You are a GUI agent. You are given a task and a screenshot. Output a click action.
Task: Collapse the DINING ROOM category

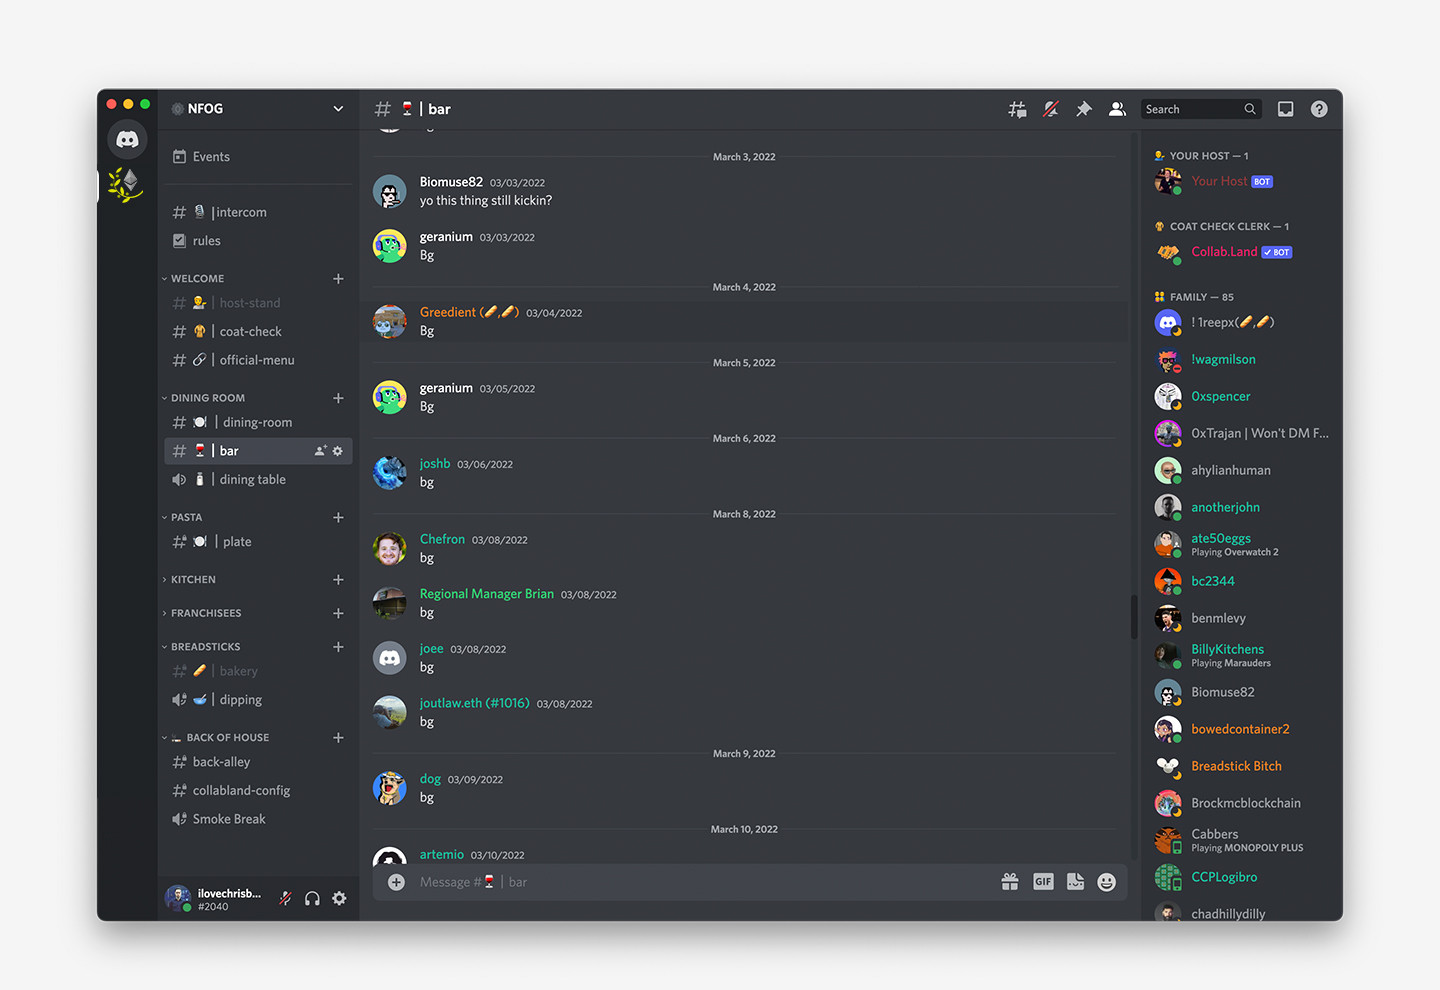click(x=207, y=398)
